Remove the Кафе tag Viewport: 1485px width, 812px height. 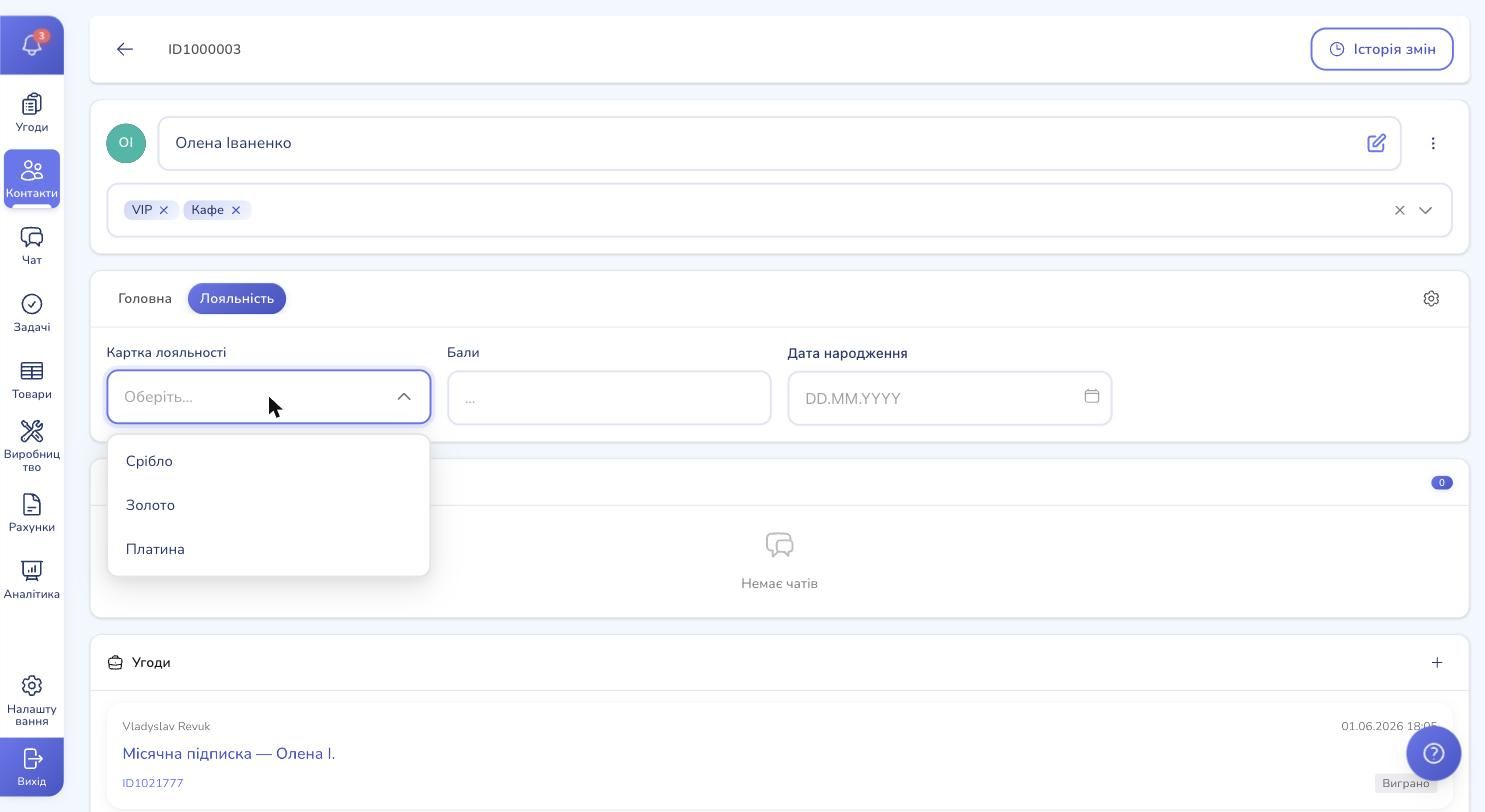coord(236,210)
